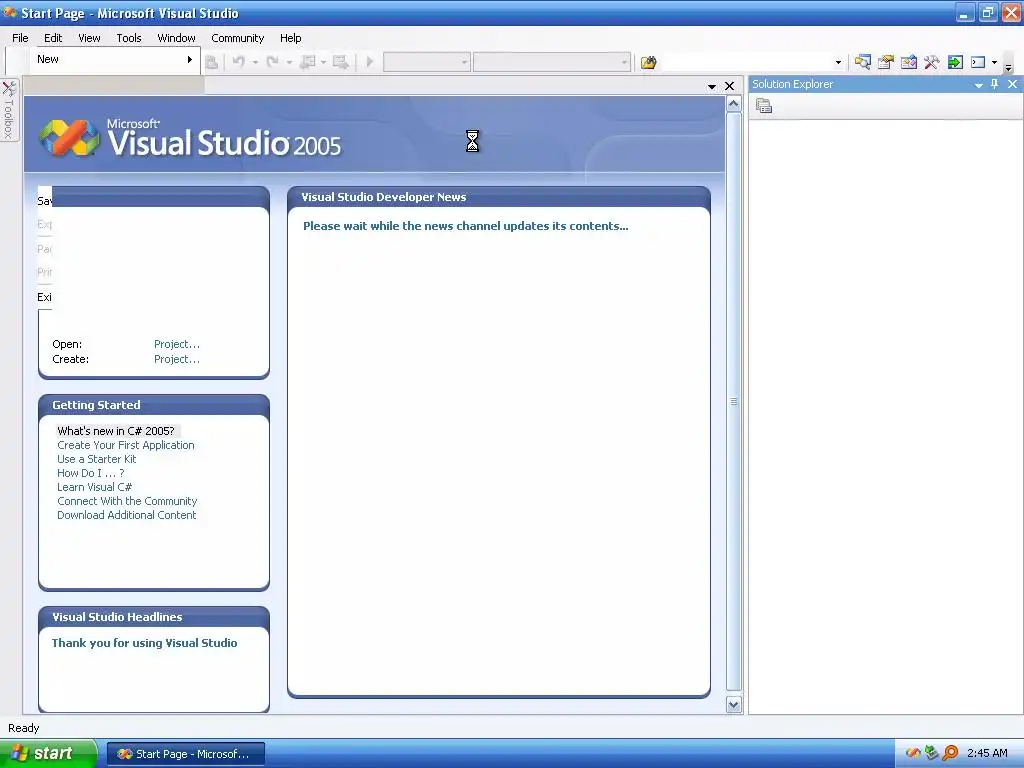Click the Redo toolbar icon

[x=273, y=62]
